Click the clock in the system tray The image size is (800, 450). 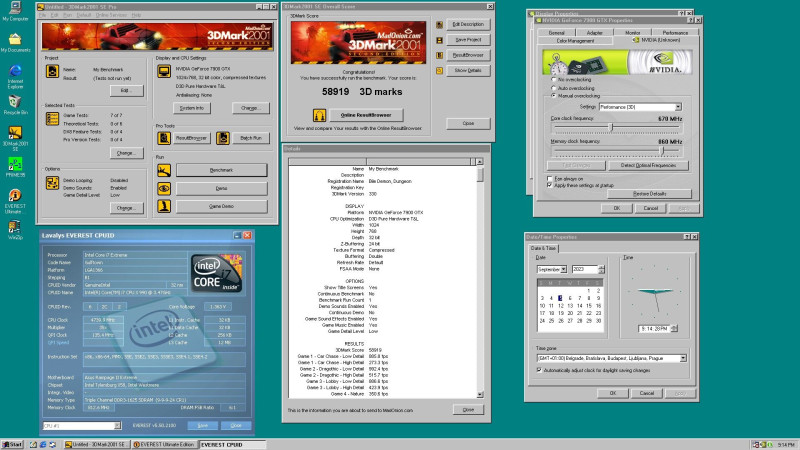tap(786, 445)
